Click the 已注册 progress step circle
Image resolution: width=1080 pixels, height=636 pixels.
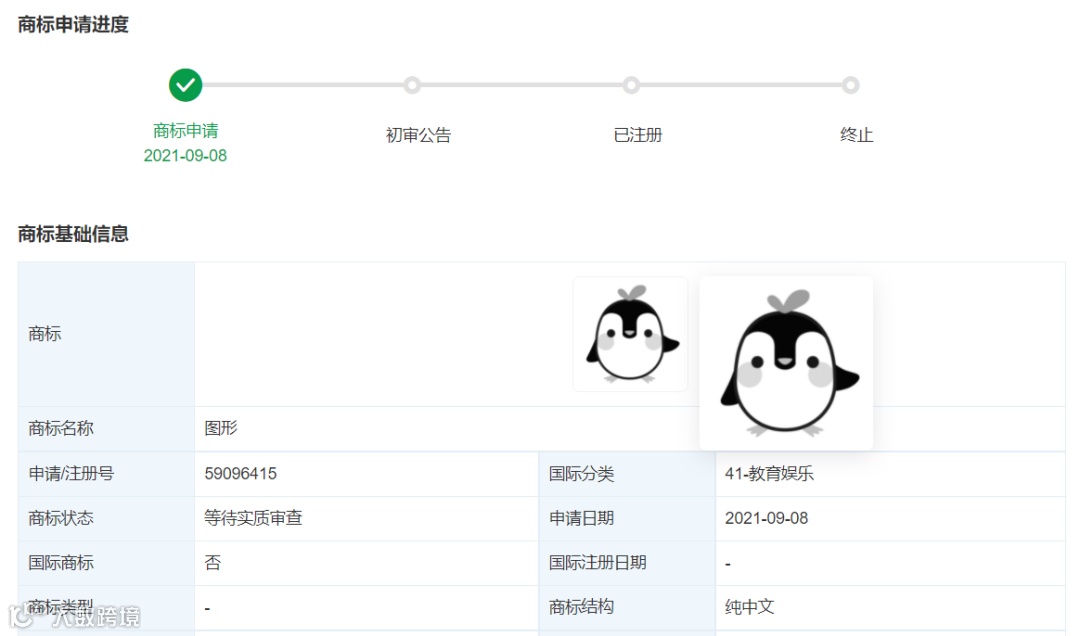click(631, 85)
